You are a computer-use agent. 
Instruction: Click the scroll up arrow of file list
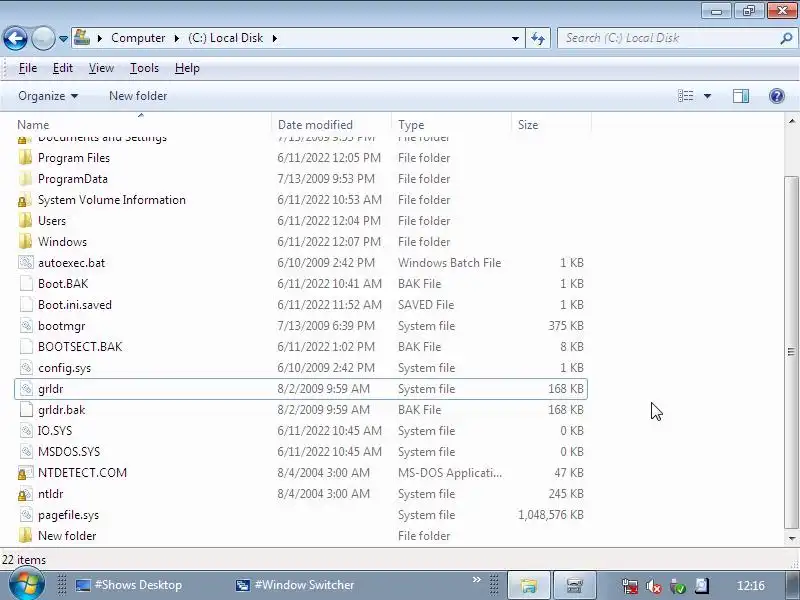click(792, 121)
